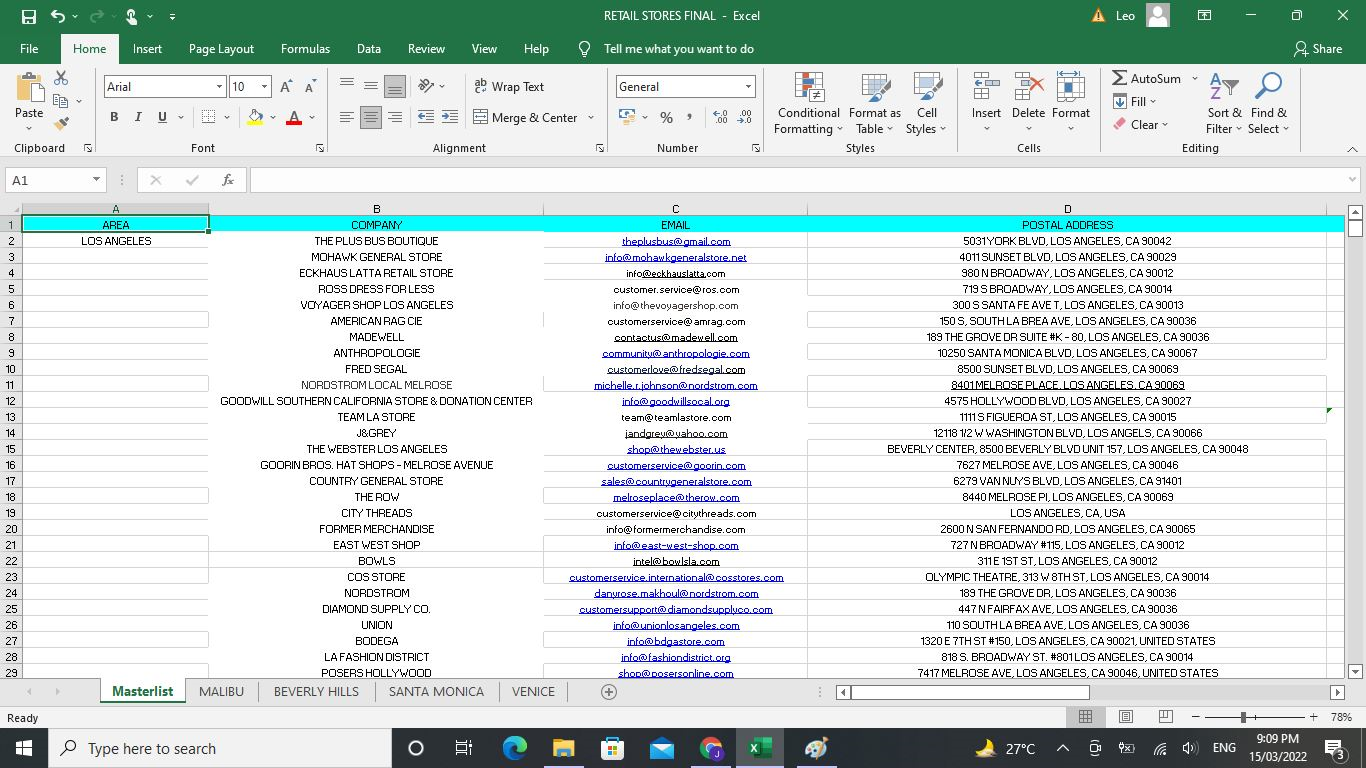The image size is (1366, 768).
Task: Adjust the zoom slider in the status bar
Action: pyautogui.click(x=1243, y=717)
